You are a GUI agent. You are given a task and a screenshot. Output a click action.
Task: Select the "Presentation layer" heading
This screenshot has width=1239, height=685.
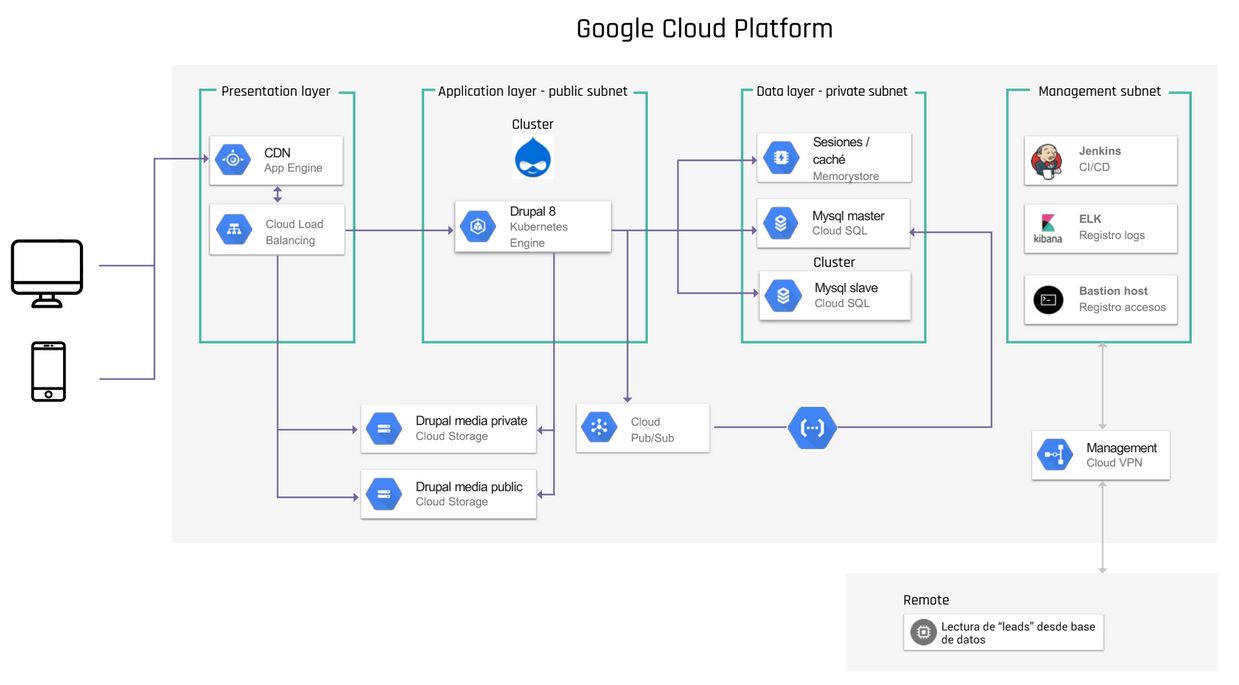[x=276, y=91]
